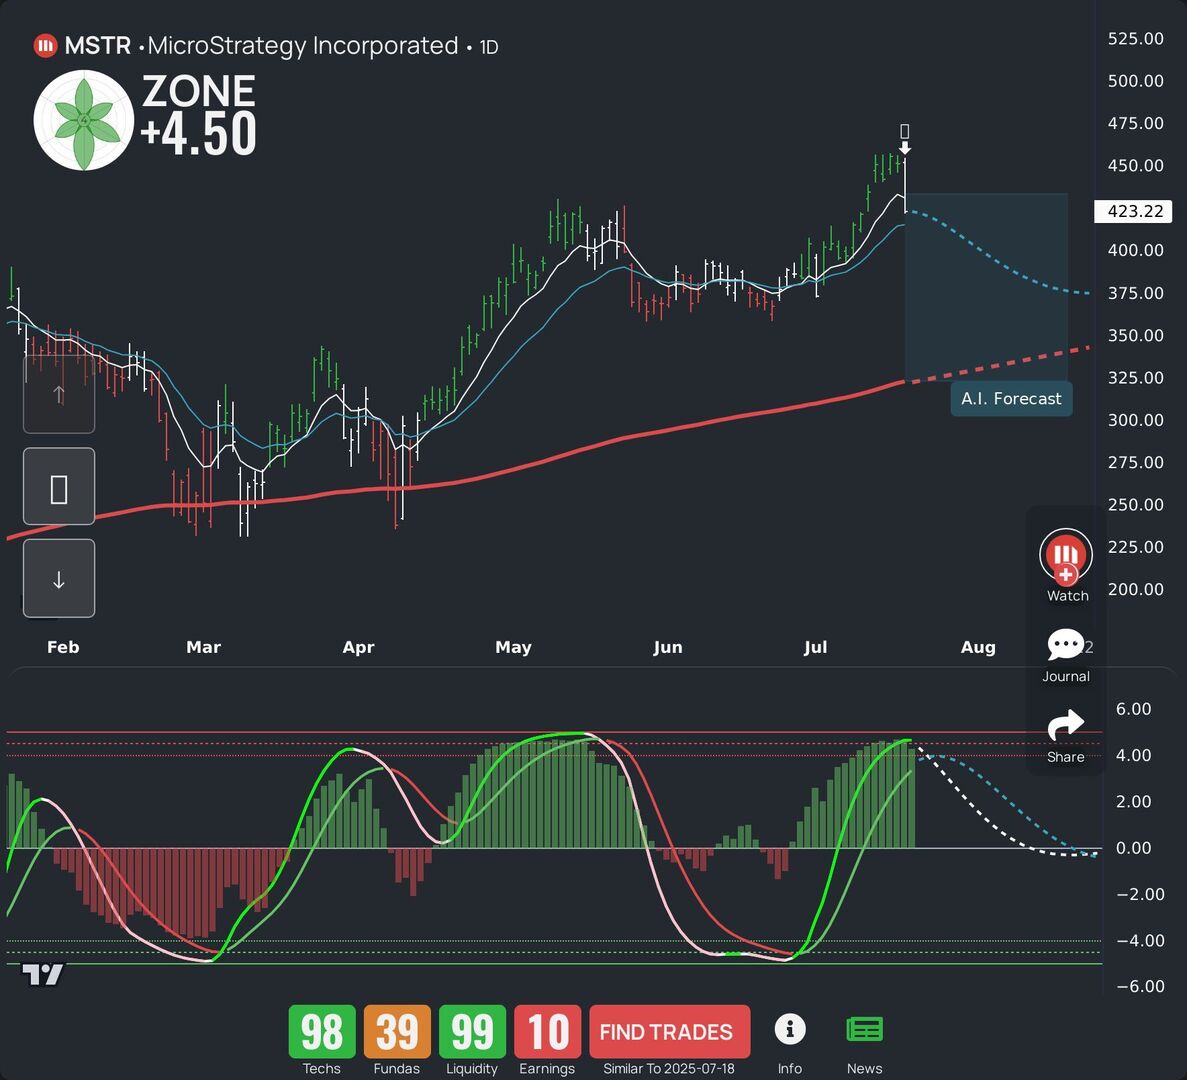Click the red MSTR ticker logo

(45, 46)
